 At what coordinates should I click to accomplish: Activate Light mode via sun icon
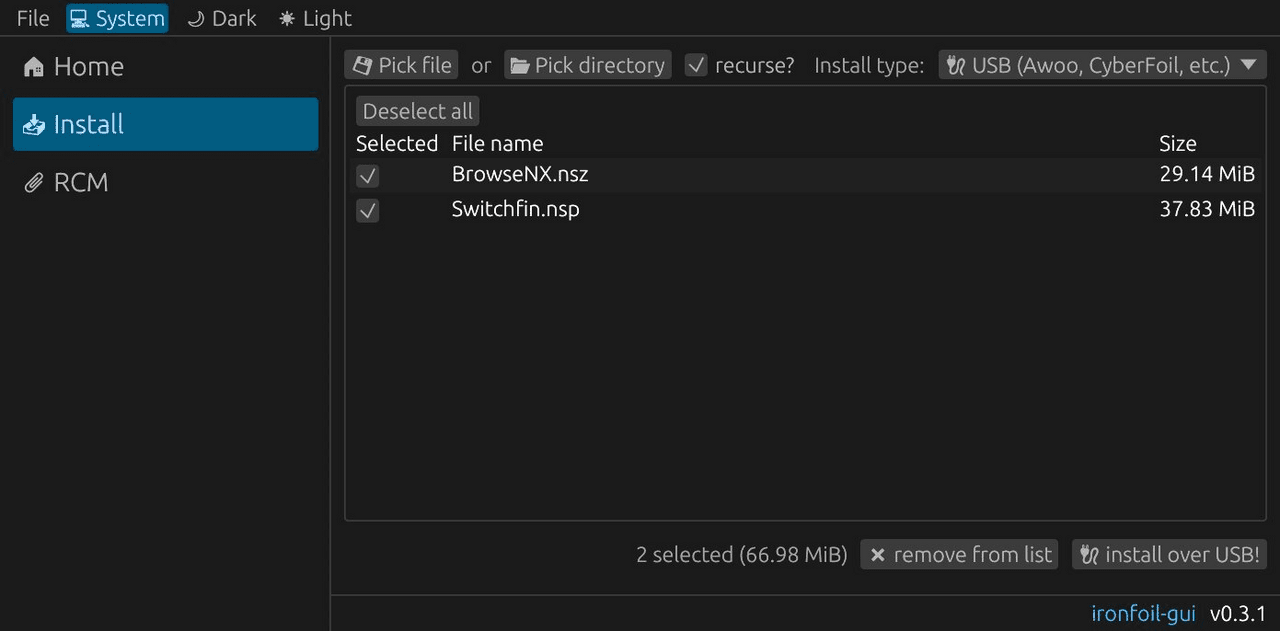(287, 19)
